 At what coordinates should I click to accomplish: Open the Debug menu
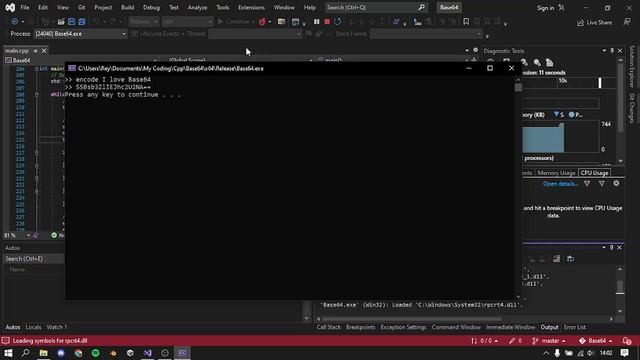151,7
